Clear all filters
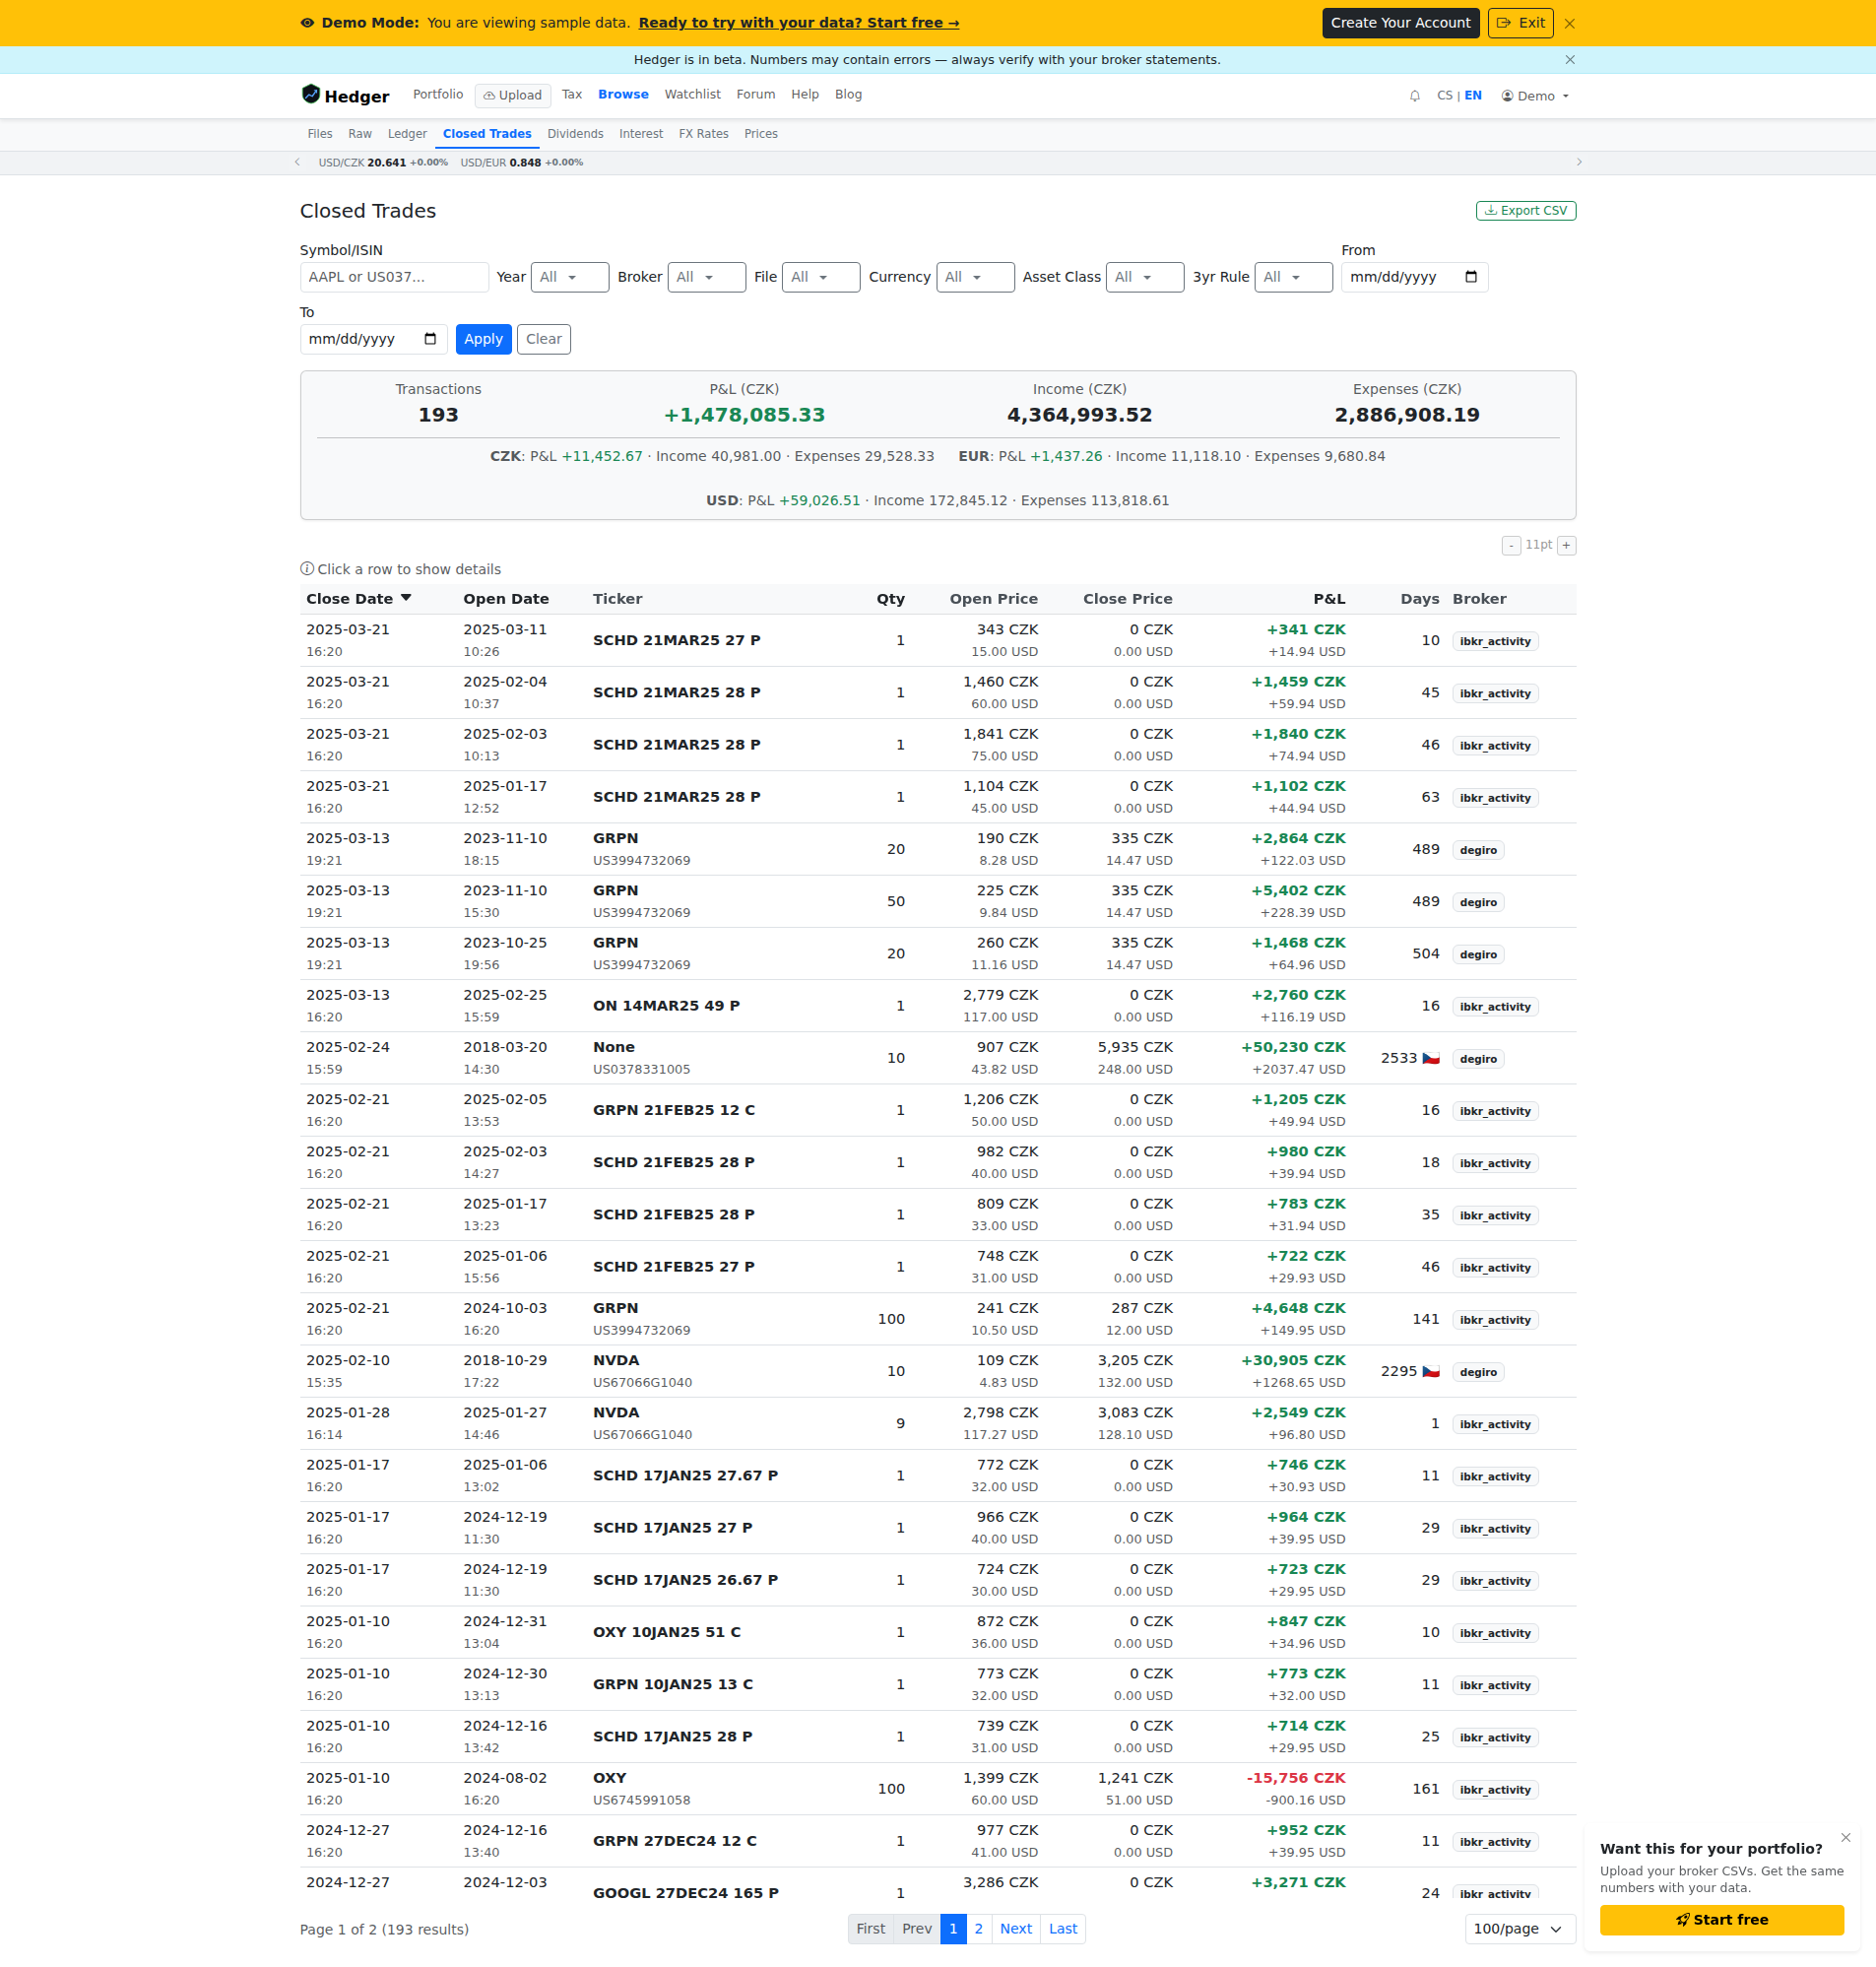The width and height of the screenshot is (1876, 1967). [544, 339]
